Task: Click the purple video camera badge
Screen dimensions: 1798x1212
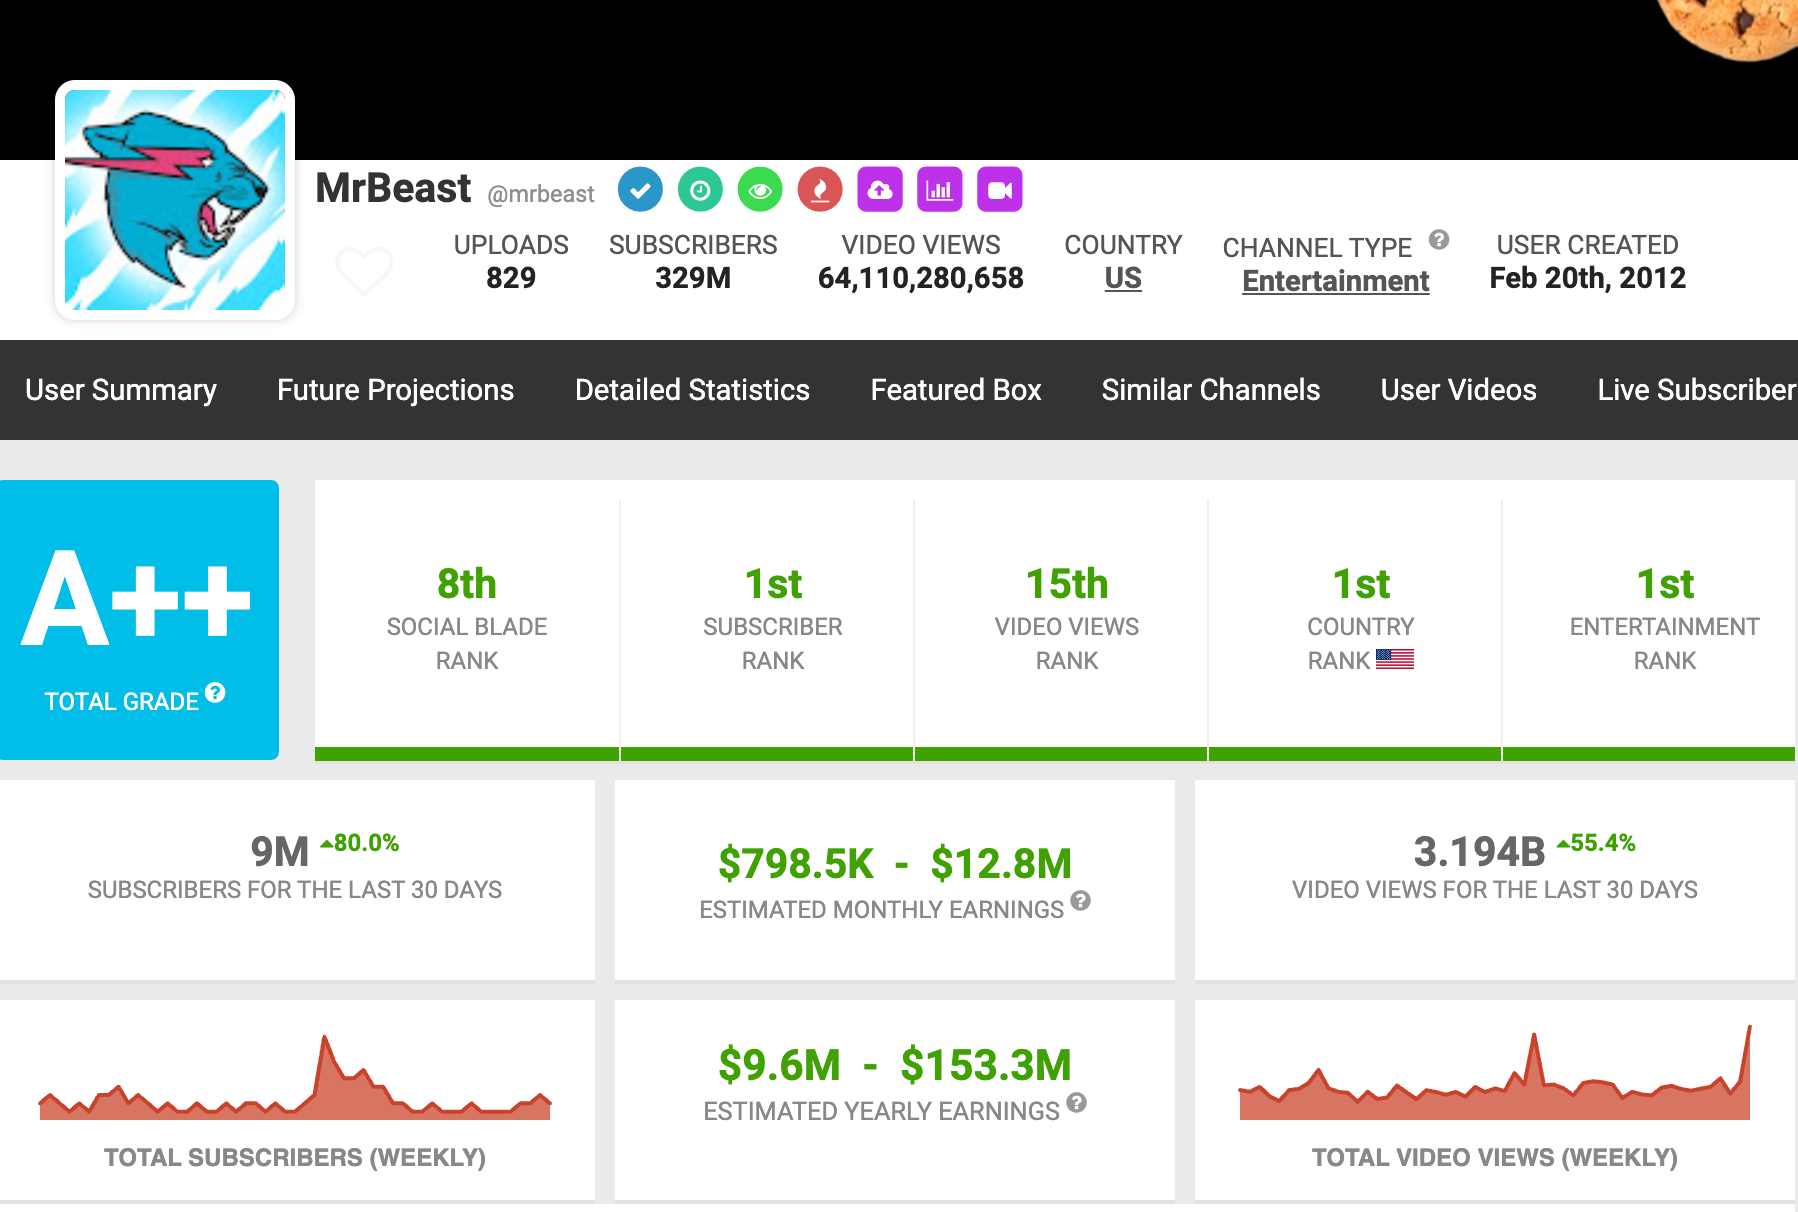Action: pyautogui.click(x=1000, y=189)
